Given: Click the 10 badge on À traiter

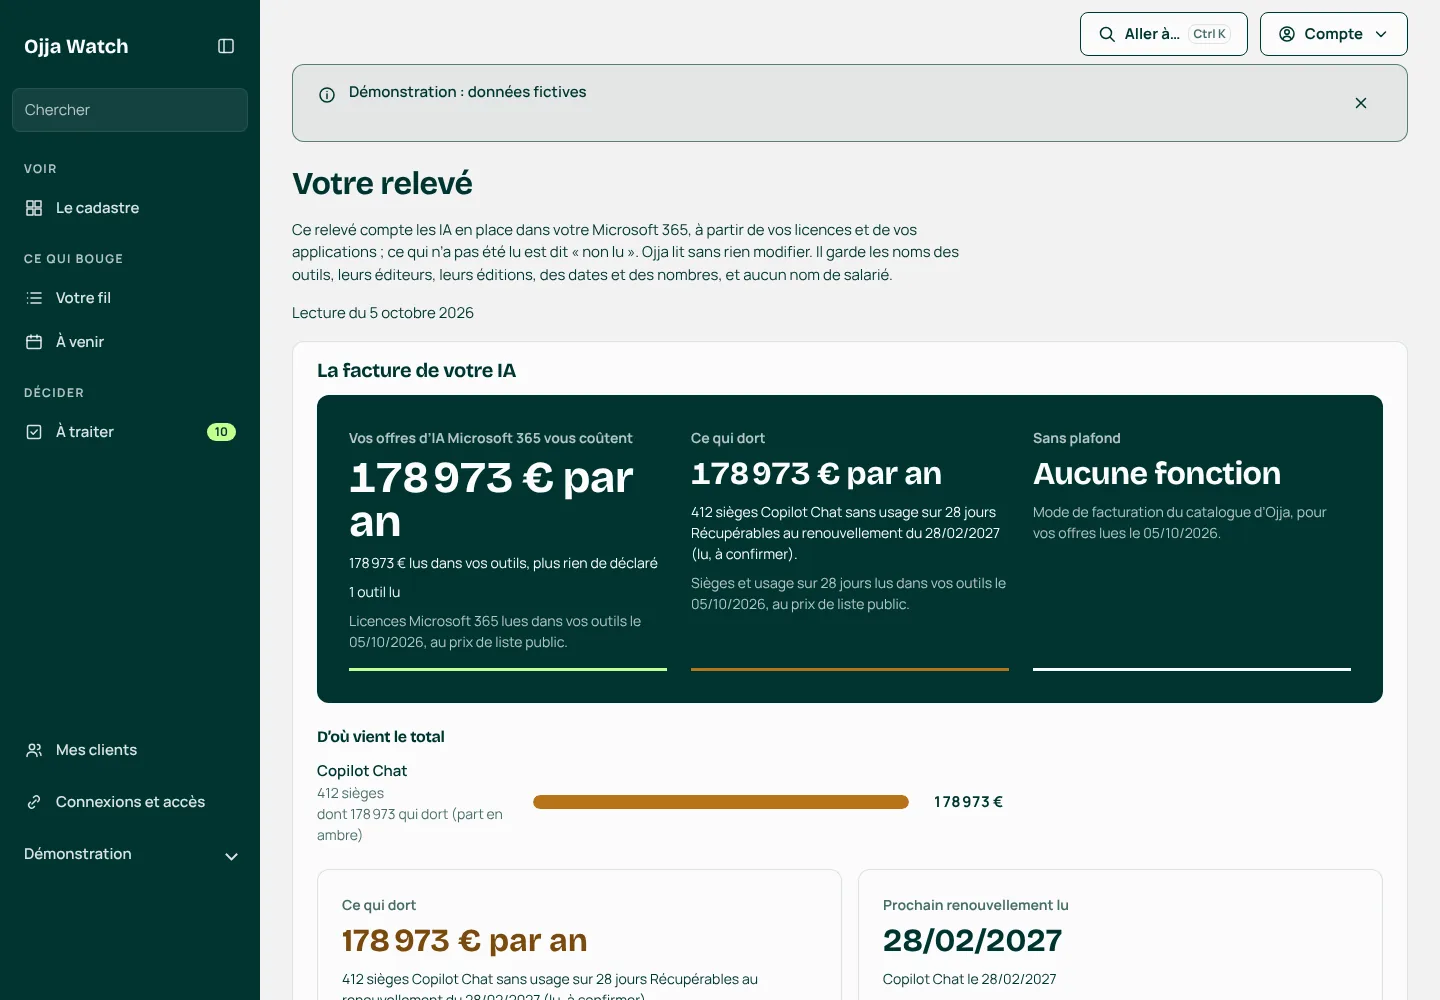Looking at the screenshot, I should (x=221, y=432).
